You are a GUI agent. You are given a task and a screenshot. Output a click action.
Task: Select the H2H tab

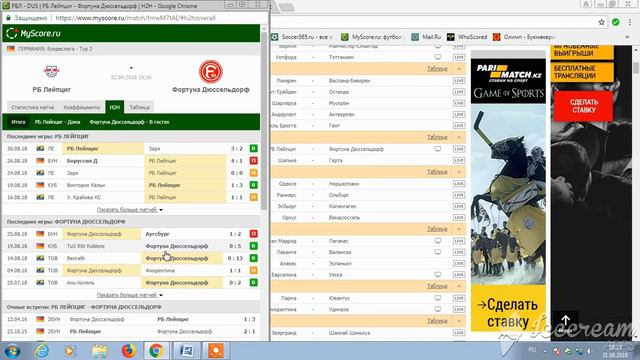115,107
